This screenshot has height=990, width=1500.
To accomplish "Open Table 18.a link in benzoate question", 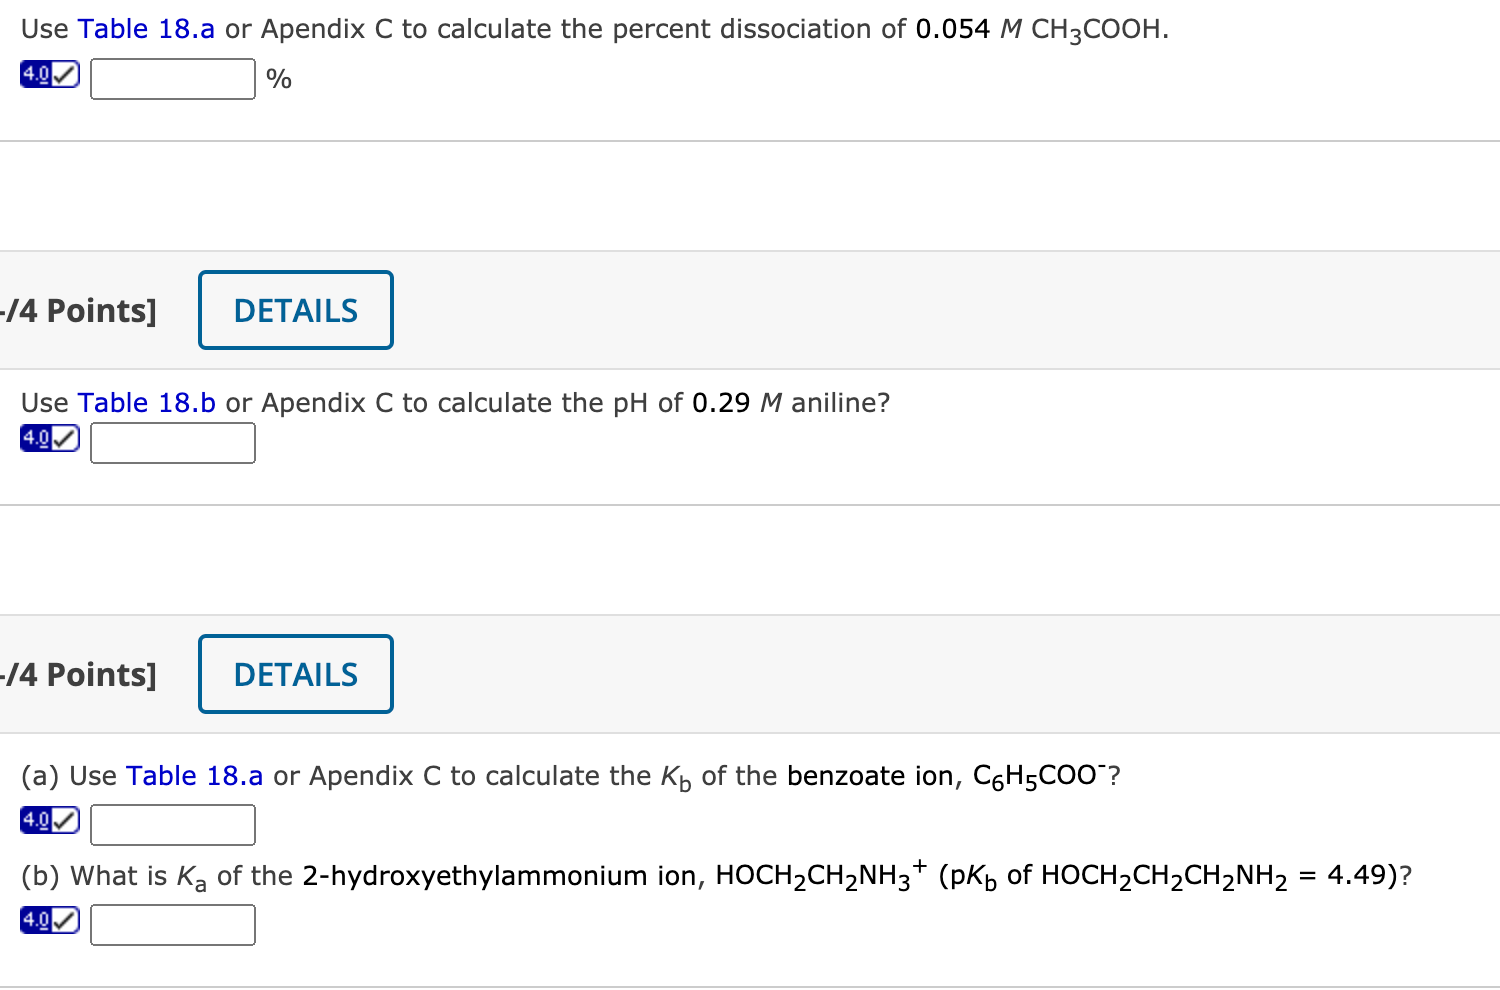I will (x=194, y=776).
